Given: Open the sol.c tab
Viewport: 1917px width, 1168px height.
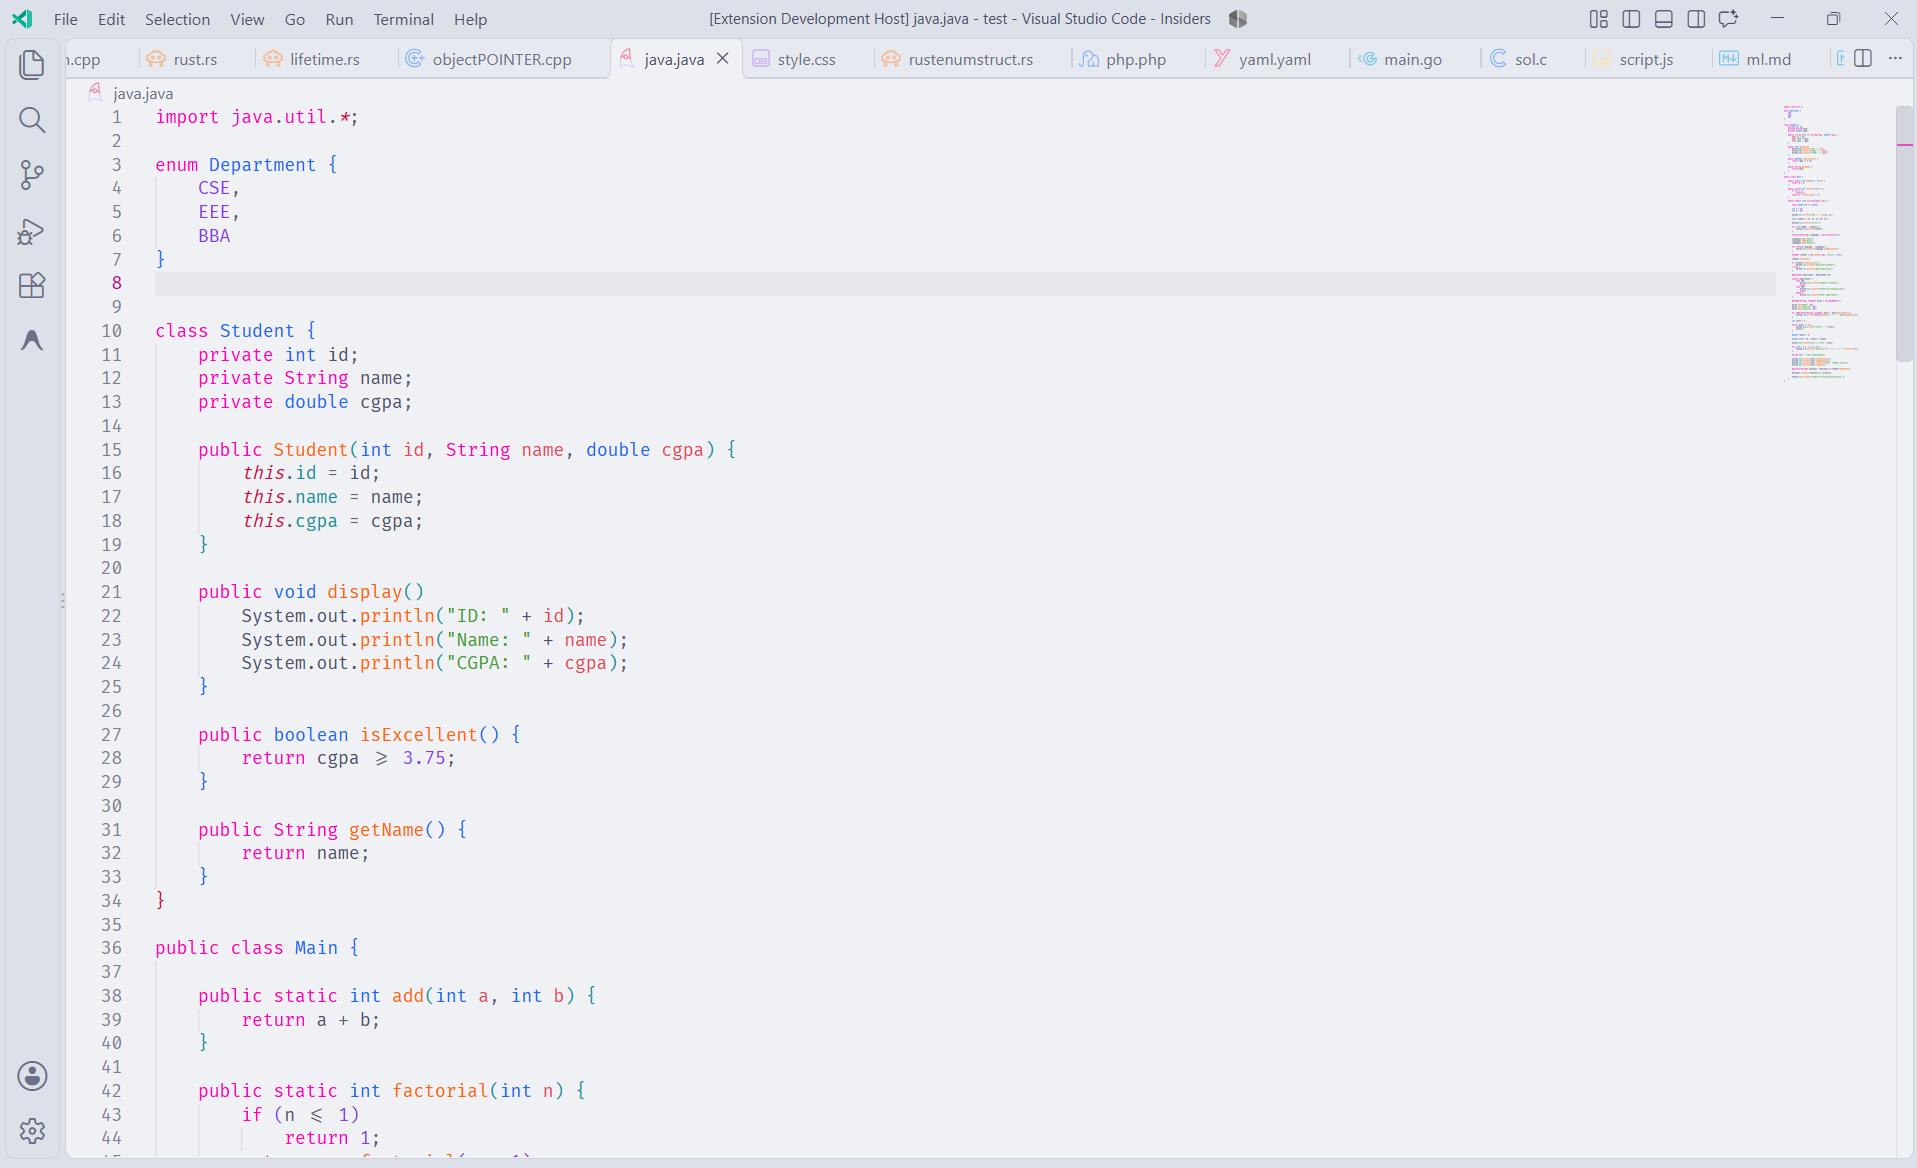Looking at the screenshot, I should (1531, 59).
